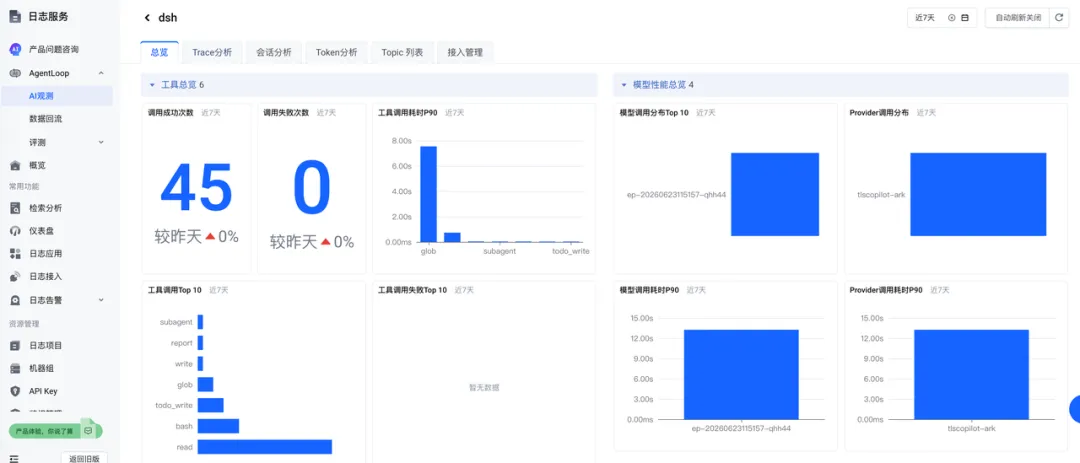The width and height of the screenshot is (1080, 463).
Task: Click the feedback icon on green banner
Action: point(89,431)
